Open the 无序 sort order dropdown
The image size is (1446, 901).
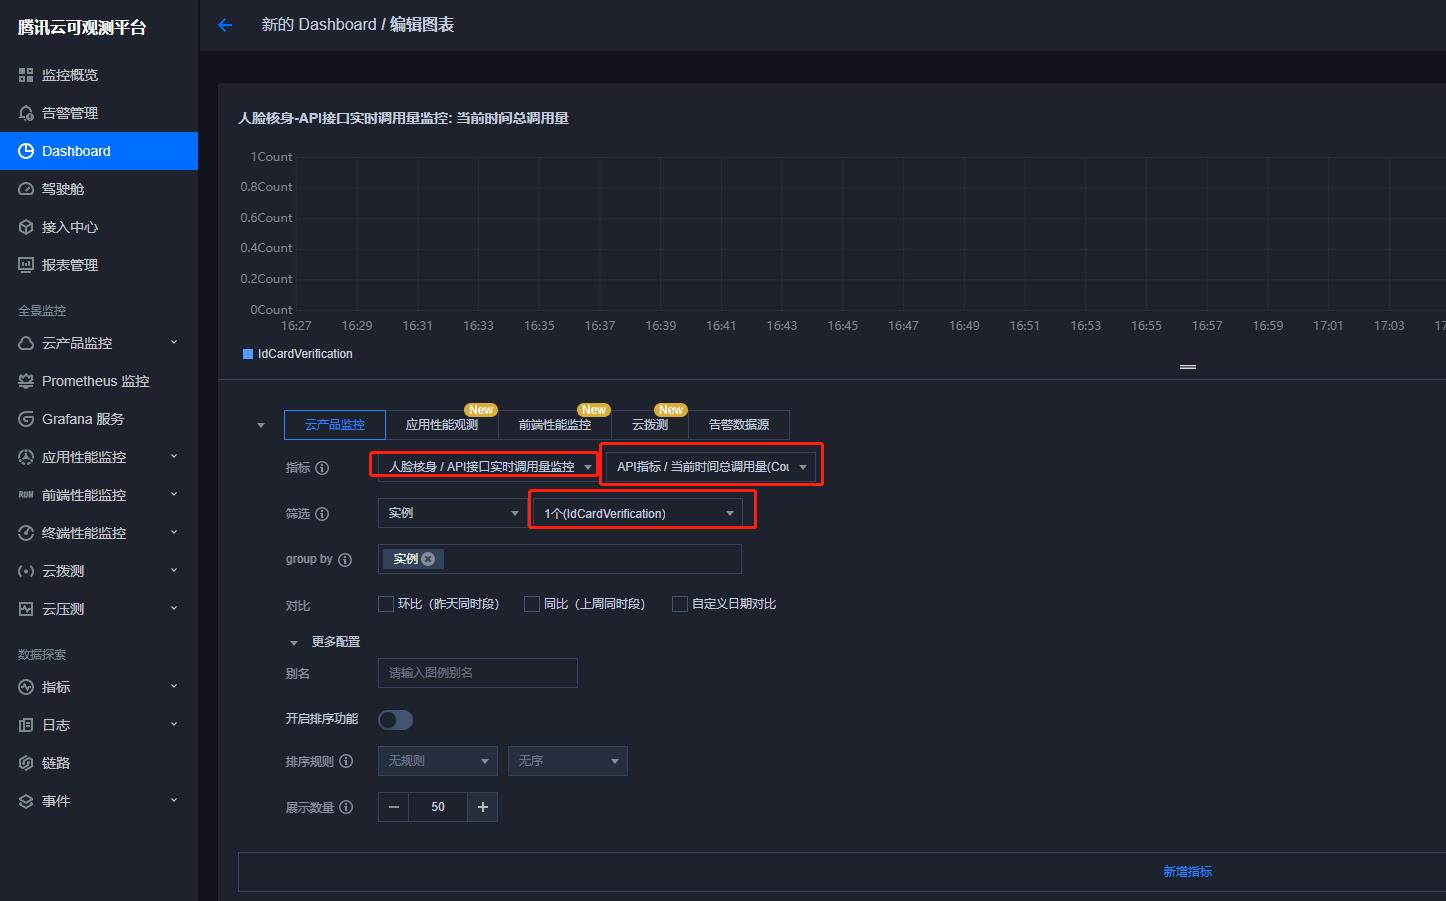pyautogui.click(x=568, y=761)
